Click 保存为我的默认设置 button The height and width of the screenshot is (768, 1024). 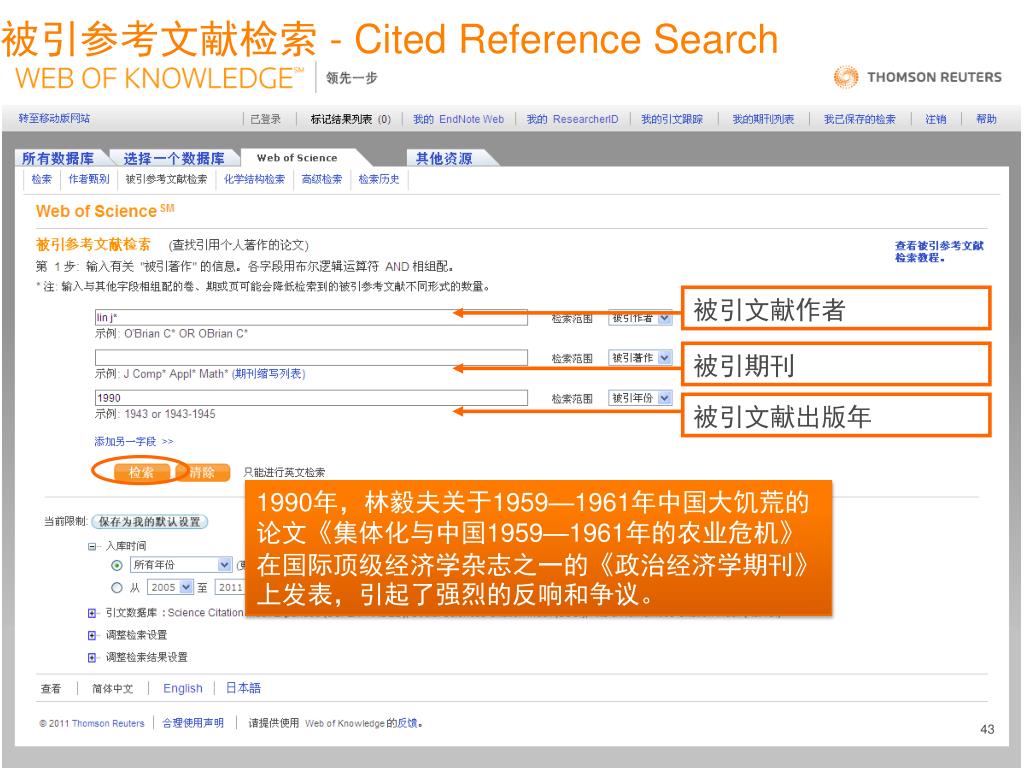pos(150,521)
